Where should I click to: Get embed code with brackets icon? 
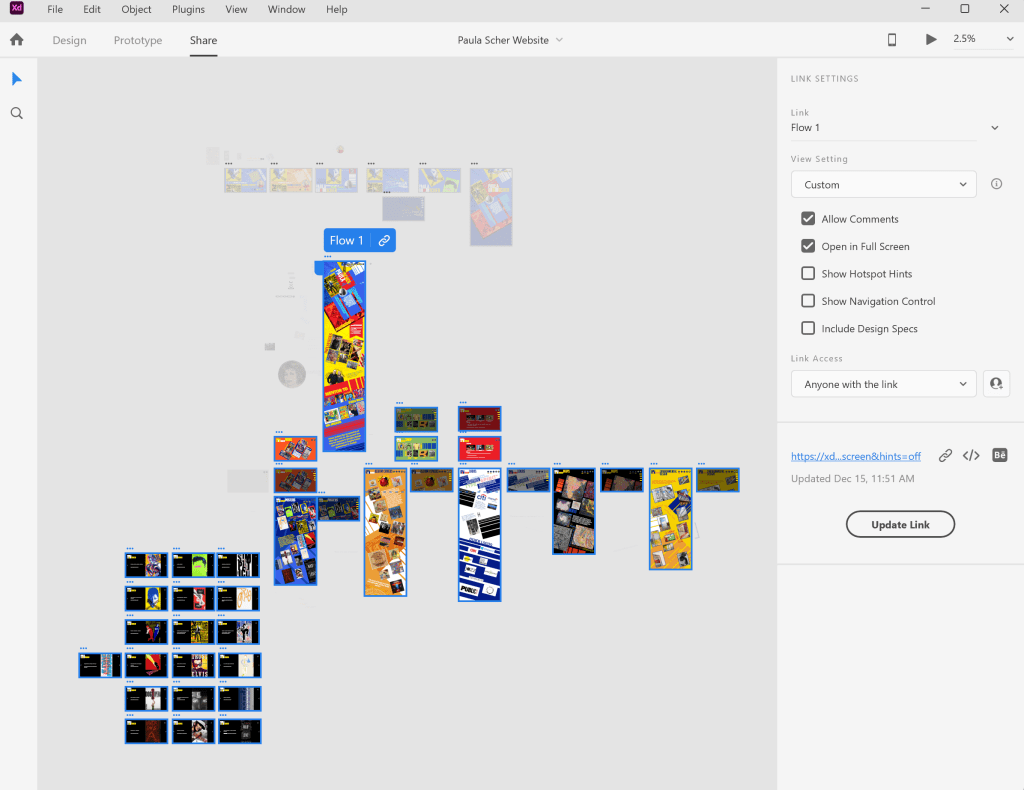point(971,456)
